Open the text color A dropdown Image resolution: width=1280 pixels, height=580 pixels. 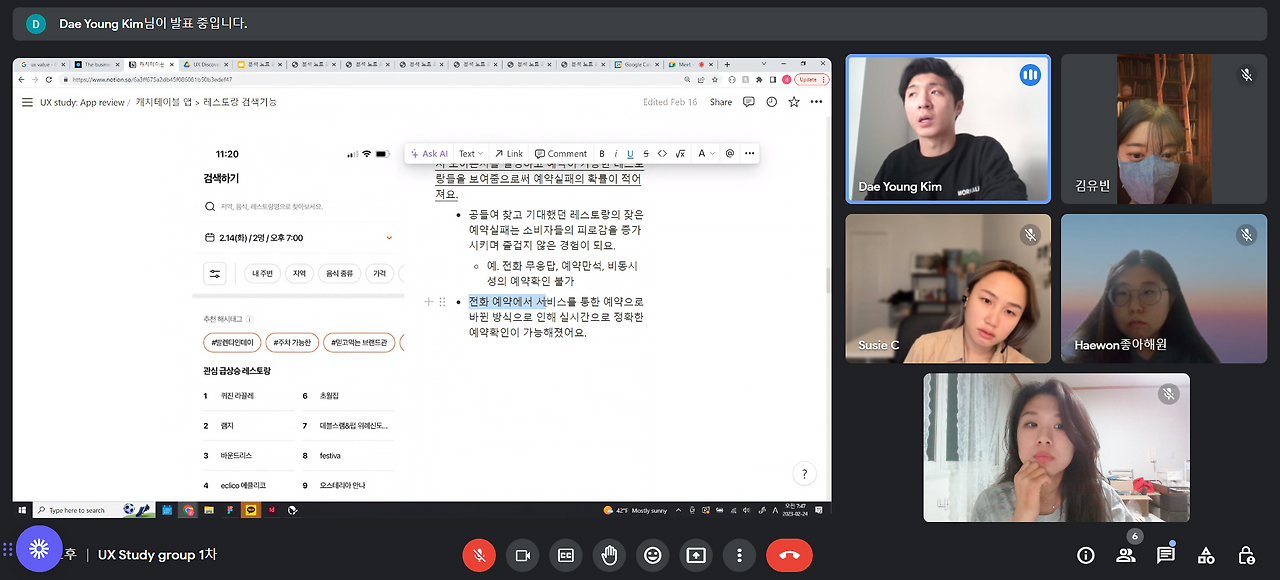(706, 154)
